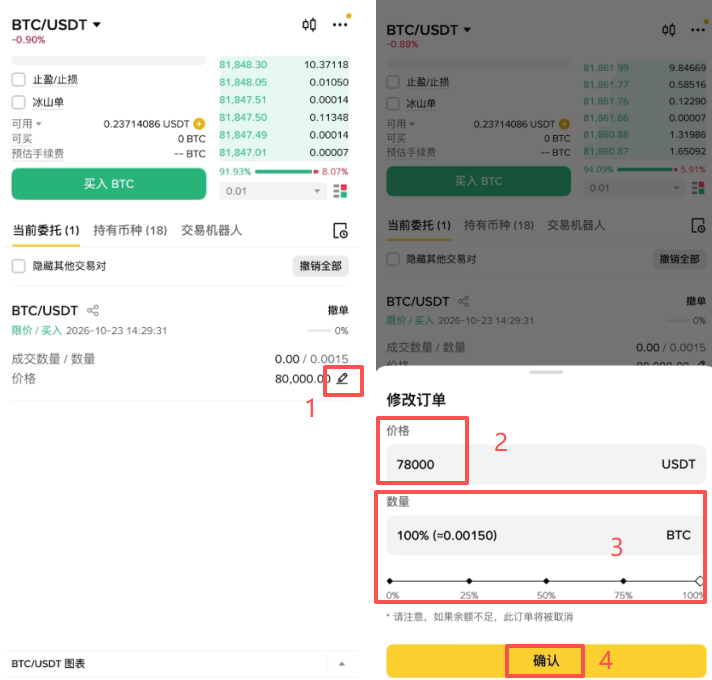Click the 94.09% buy/sell ratio bar
This screenshot has height=680, width=712.
tap(645, 169)
